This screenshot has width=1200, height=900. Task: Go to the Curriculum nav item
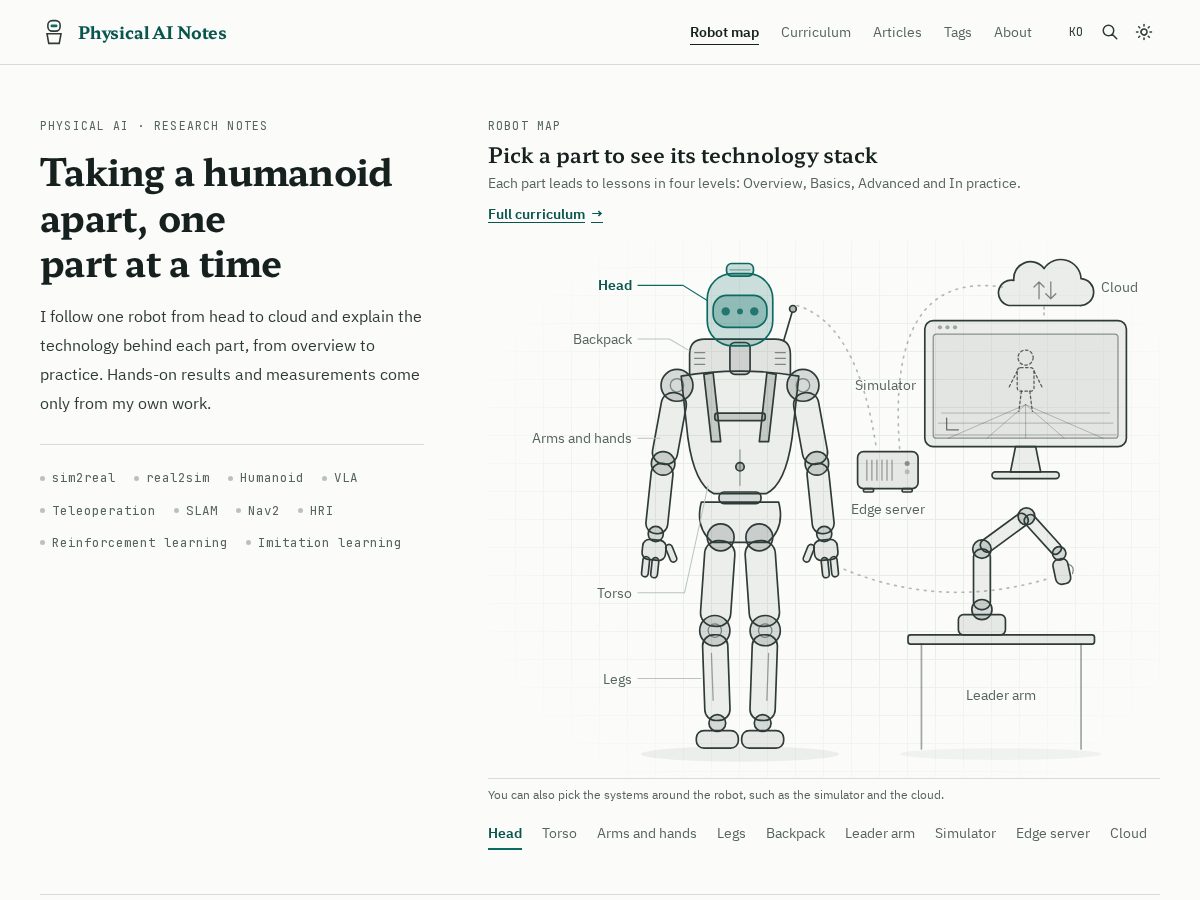tap(816, 32)
